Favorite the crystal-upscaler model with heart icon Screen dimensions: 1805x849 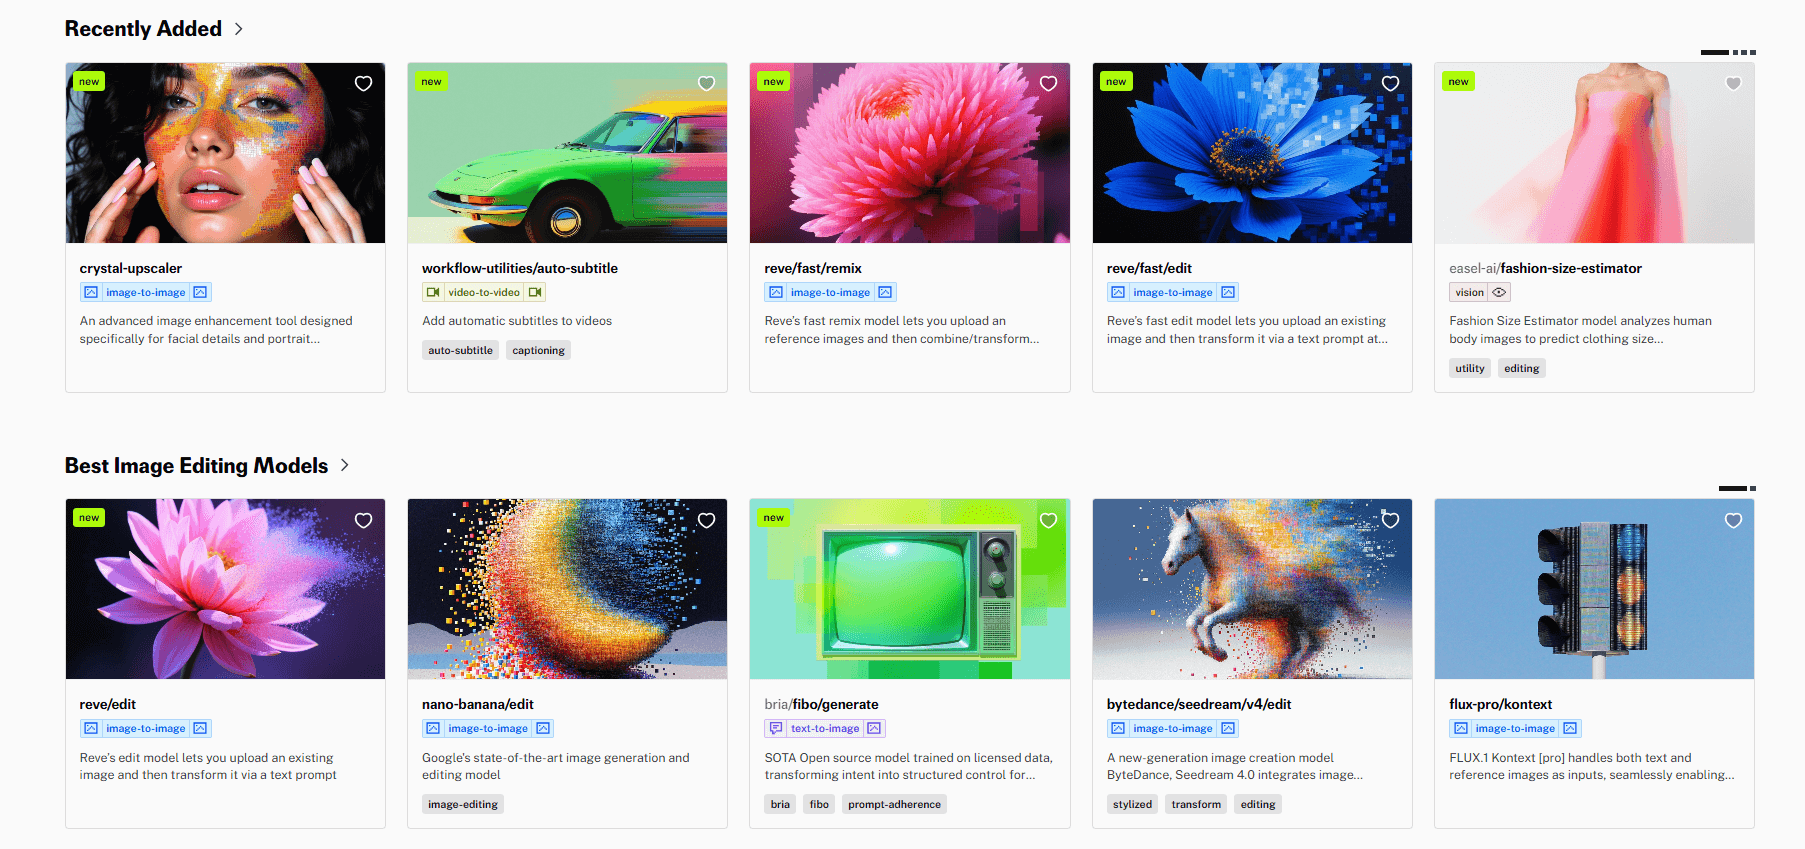tap(363, 84)
